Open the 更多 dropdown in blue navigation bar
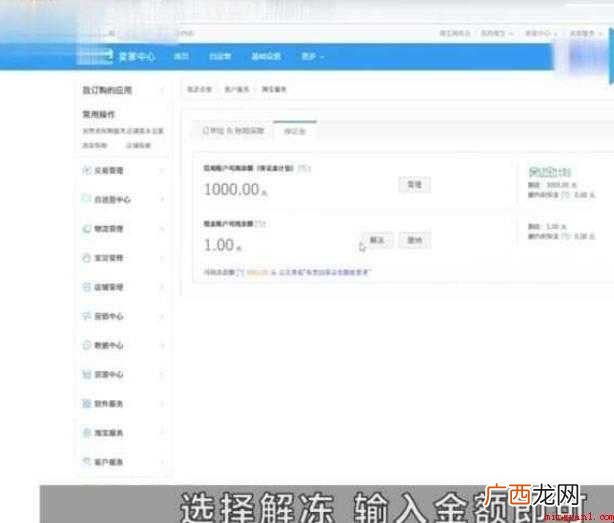Screen dimensions: 614x523 pos(312,56)
